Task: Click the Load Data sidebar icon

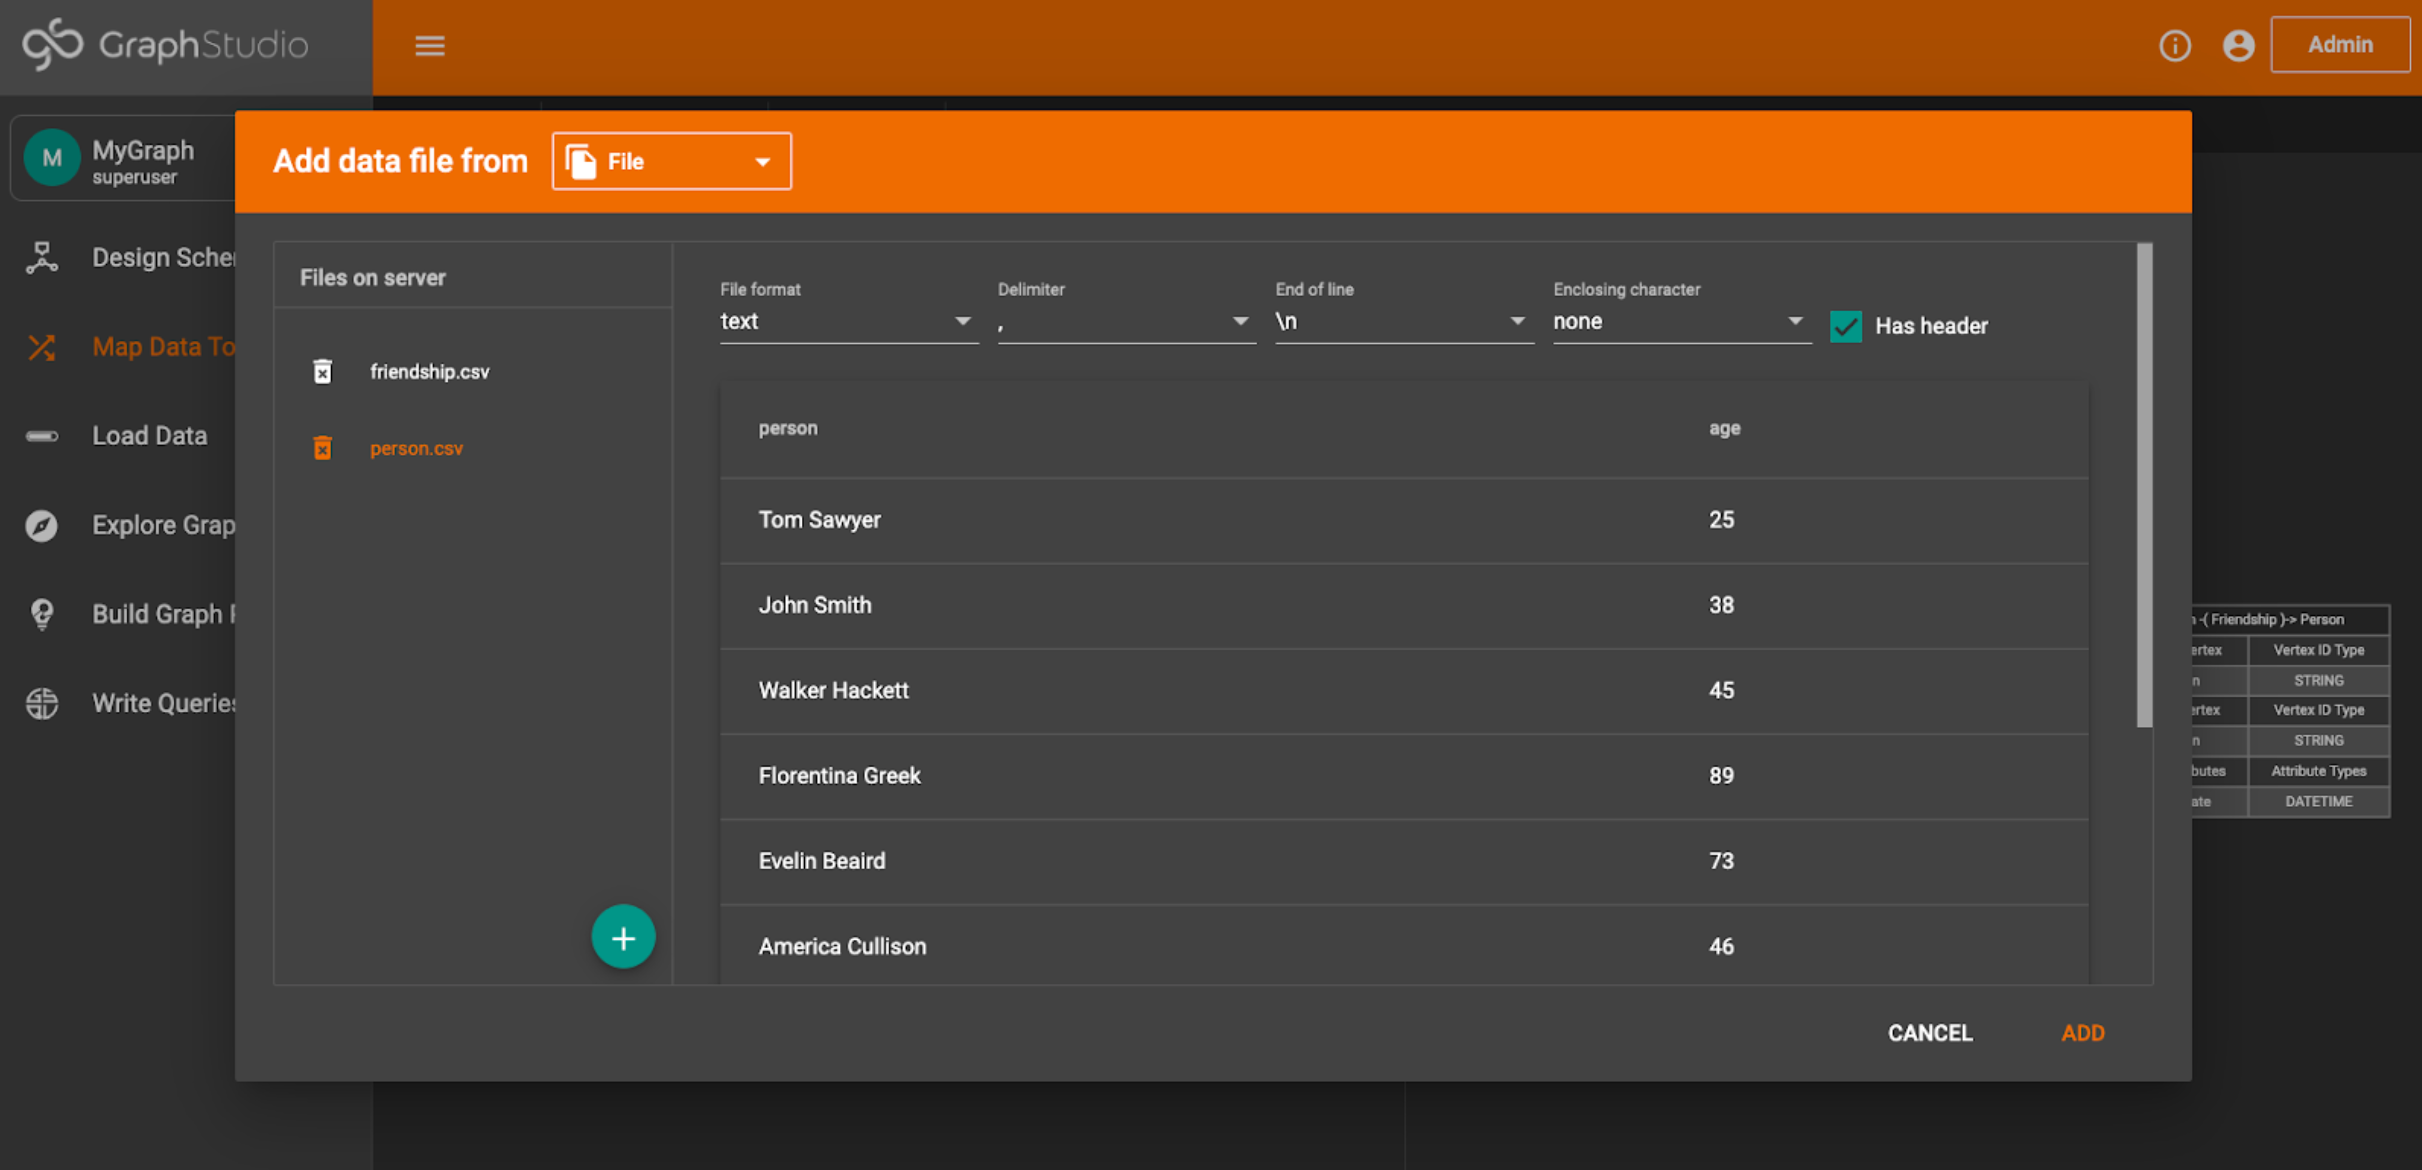Action: coord(42,436)
